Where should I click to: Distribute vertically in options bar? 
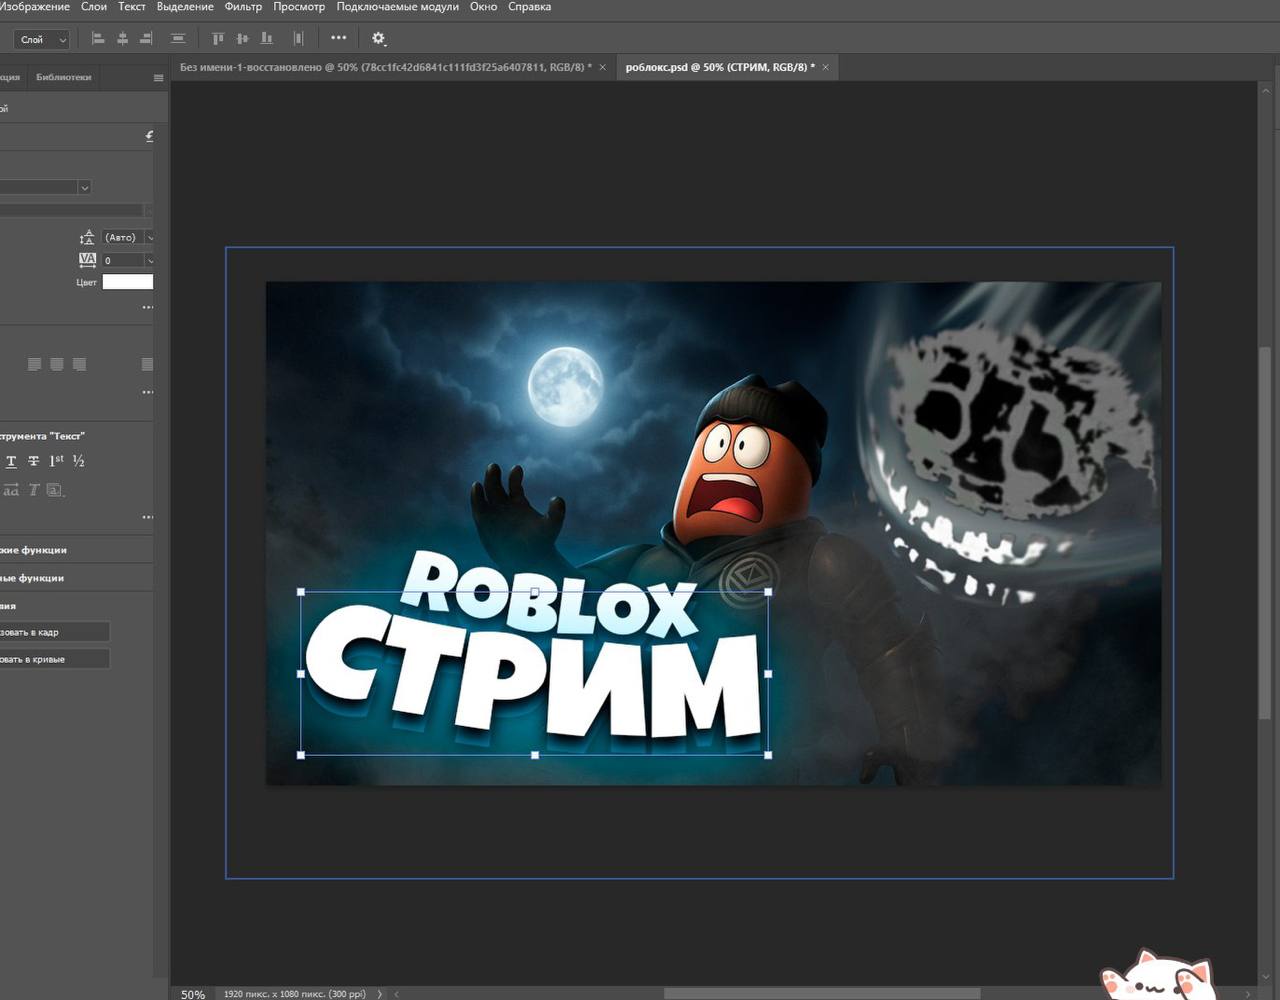click(x=178, y=38)
